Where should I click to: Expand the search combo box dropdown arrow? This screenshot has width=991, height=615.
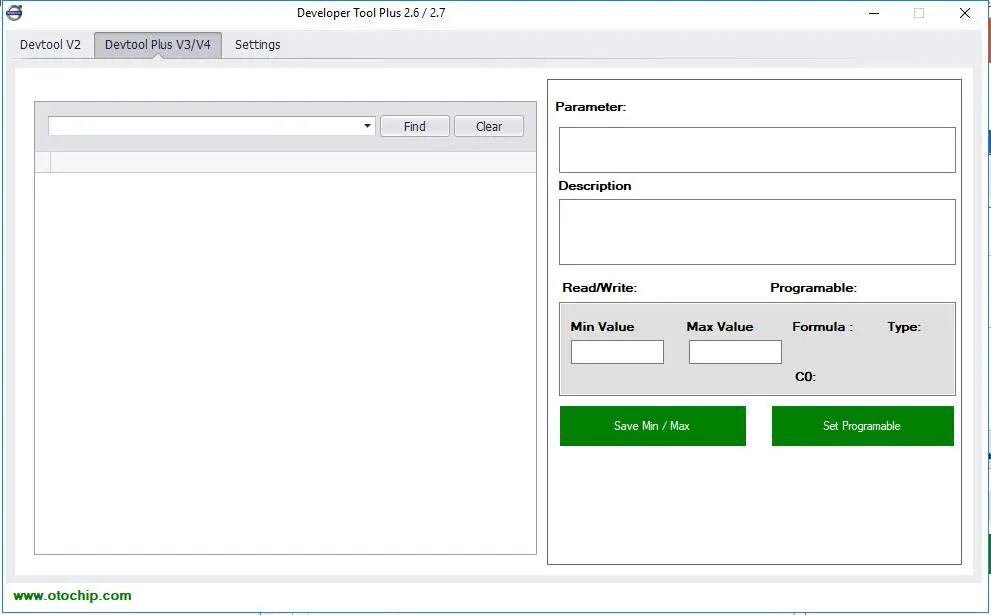point(367,126)
